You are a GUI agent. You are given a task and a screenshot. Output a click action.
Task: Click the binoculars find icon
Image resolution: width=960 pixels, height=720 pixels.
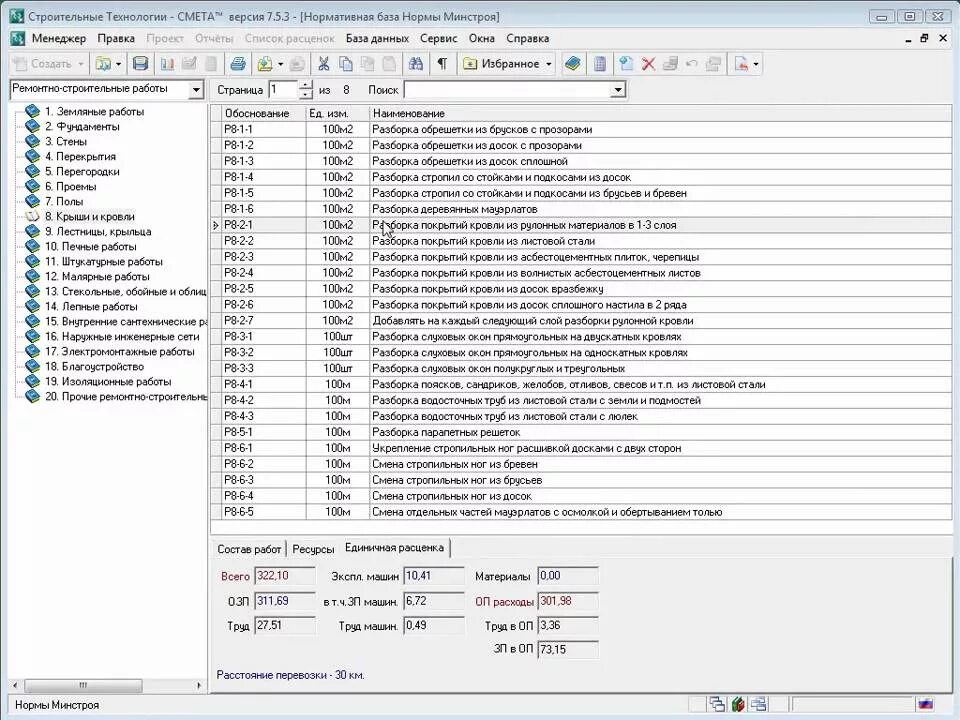416,64
